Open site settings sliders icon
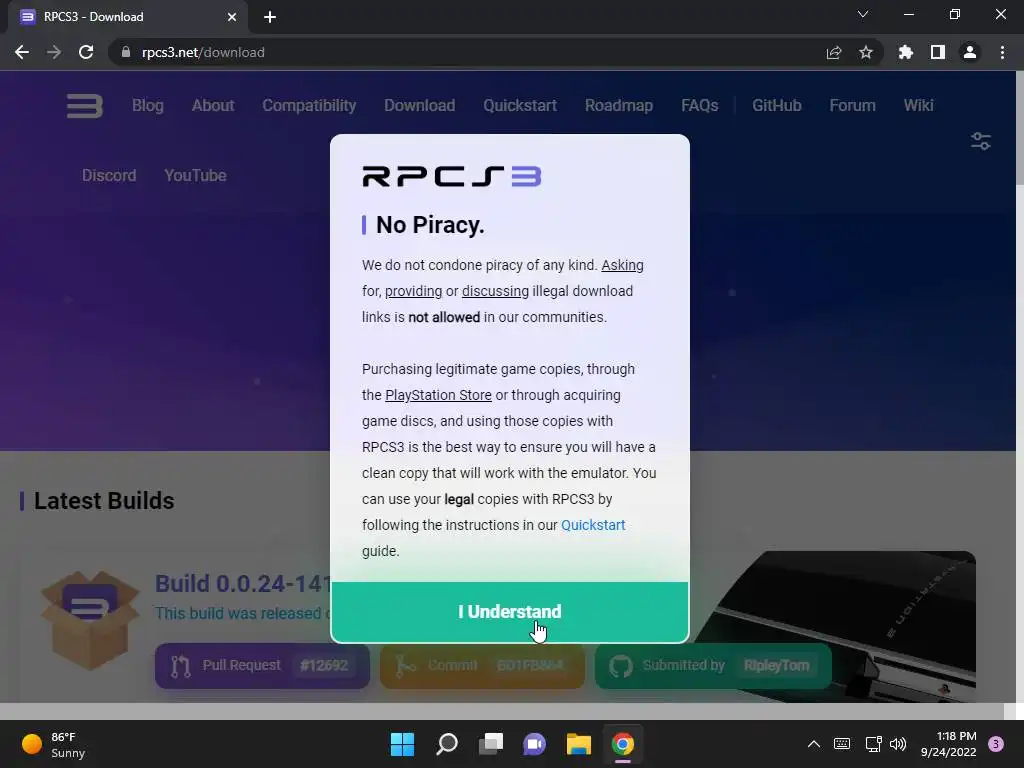 pyautogui.click(x=980, y=141)
